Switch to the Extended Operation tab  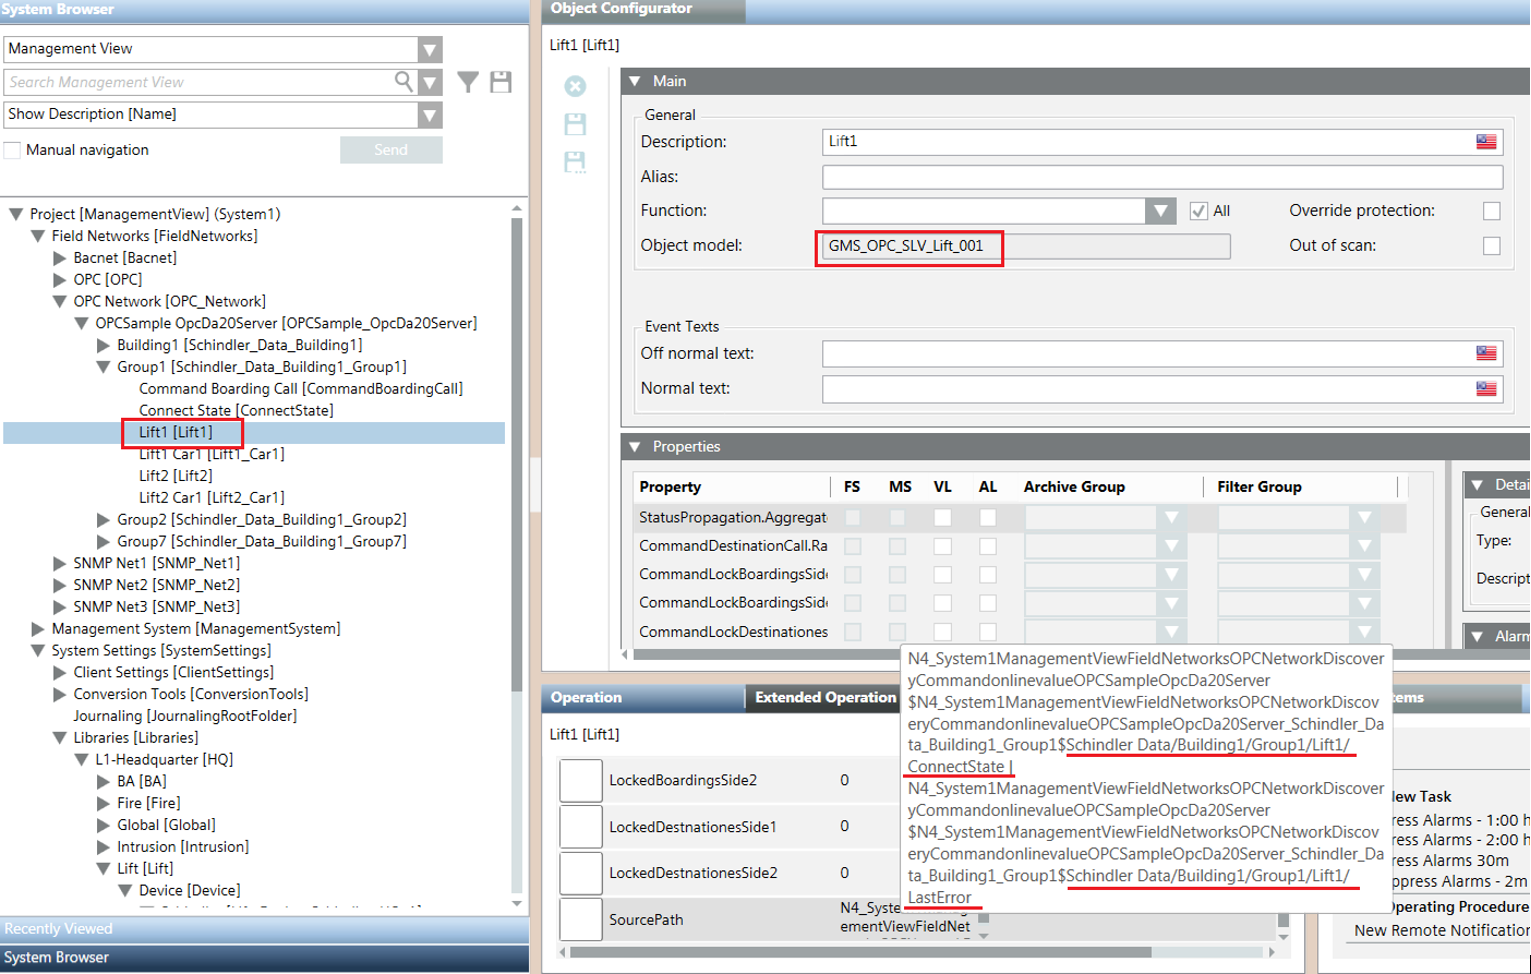825,698
